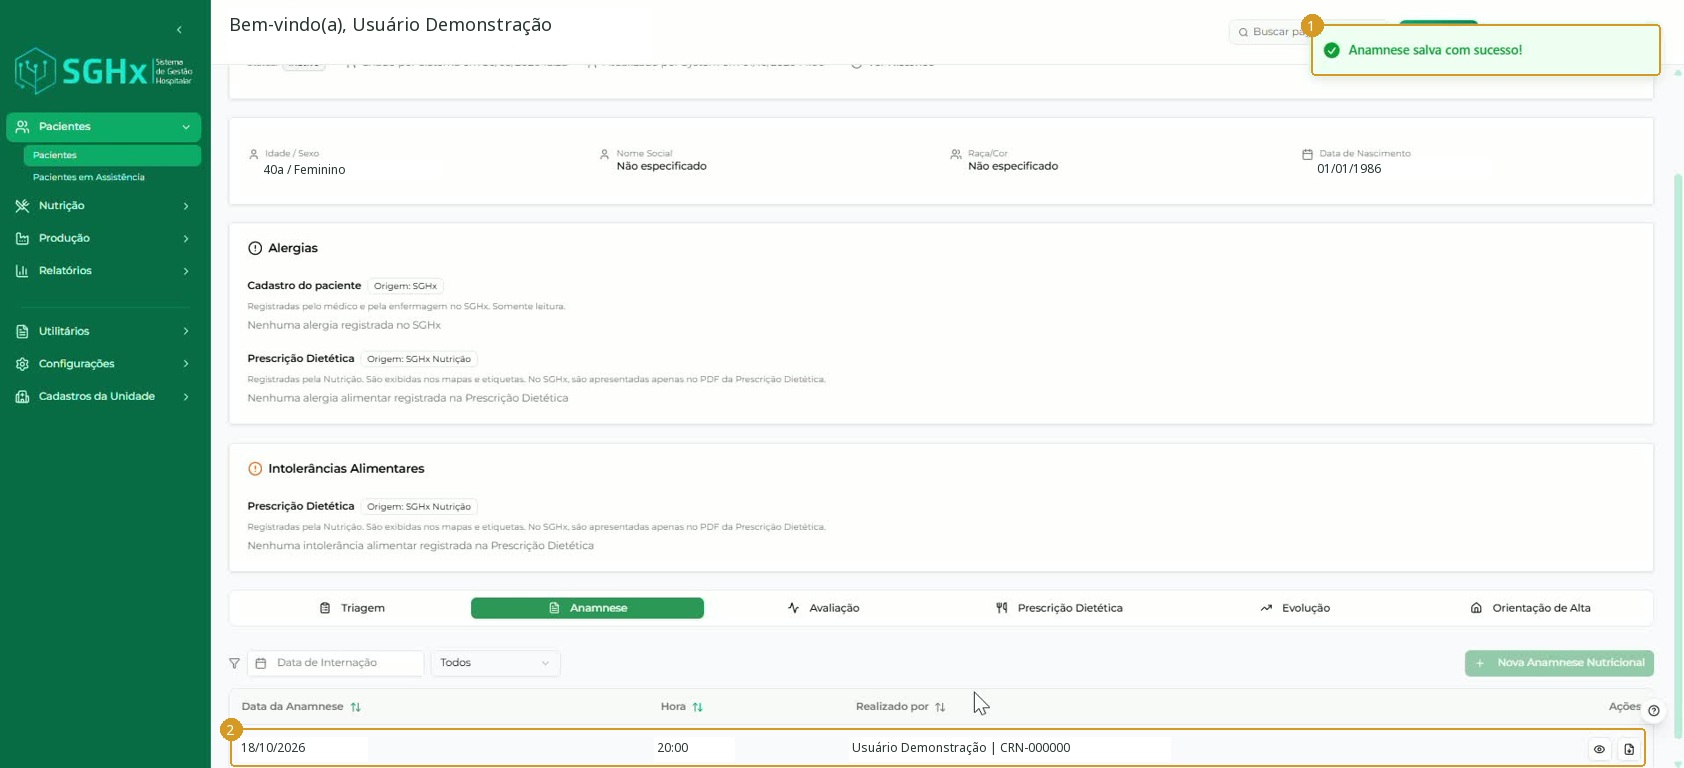Click the success checkmark icon in toast
The image size is (1684, 768).
tap(1331, 50)
